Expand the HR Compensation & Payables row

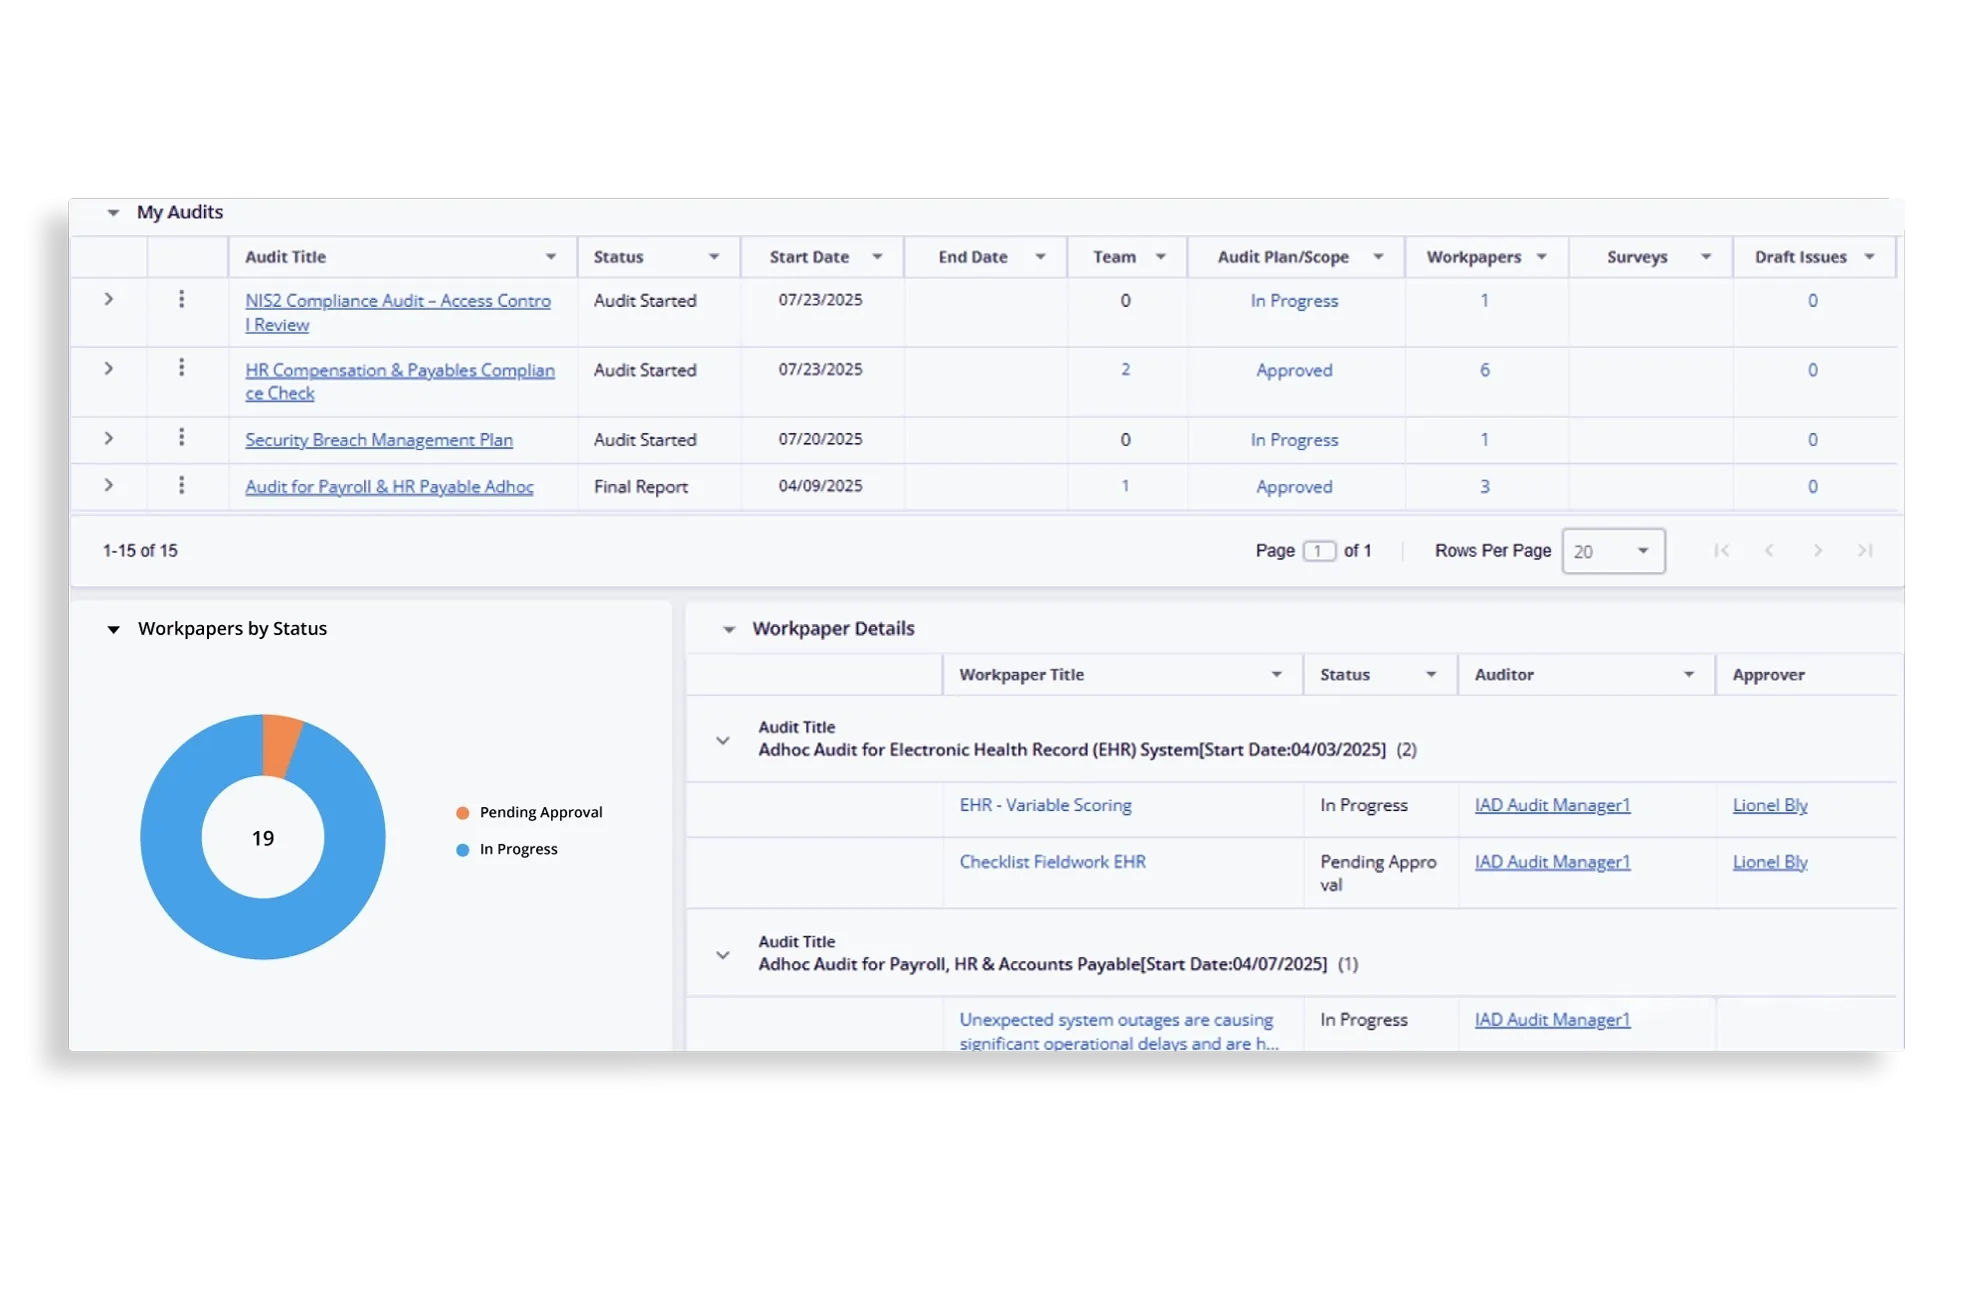tap(109, 369)
